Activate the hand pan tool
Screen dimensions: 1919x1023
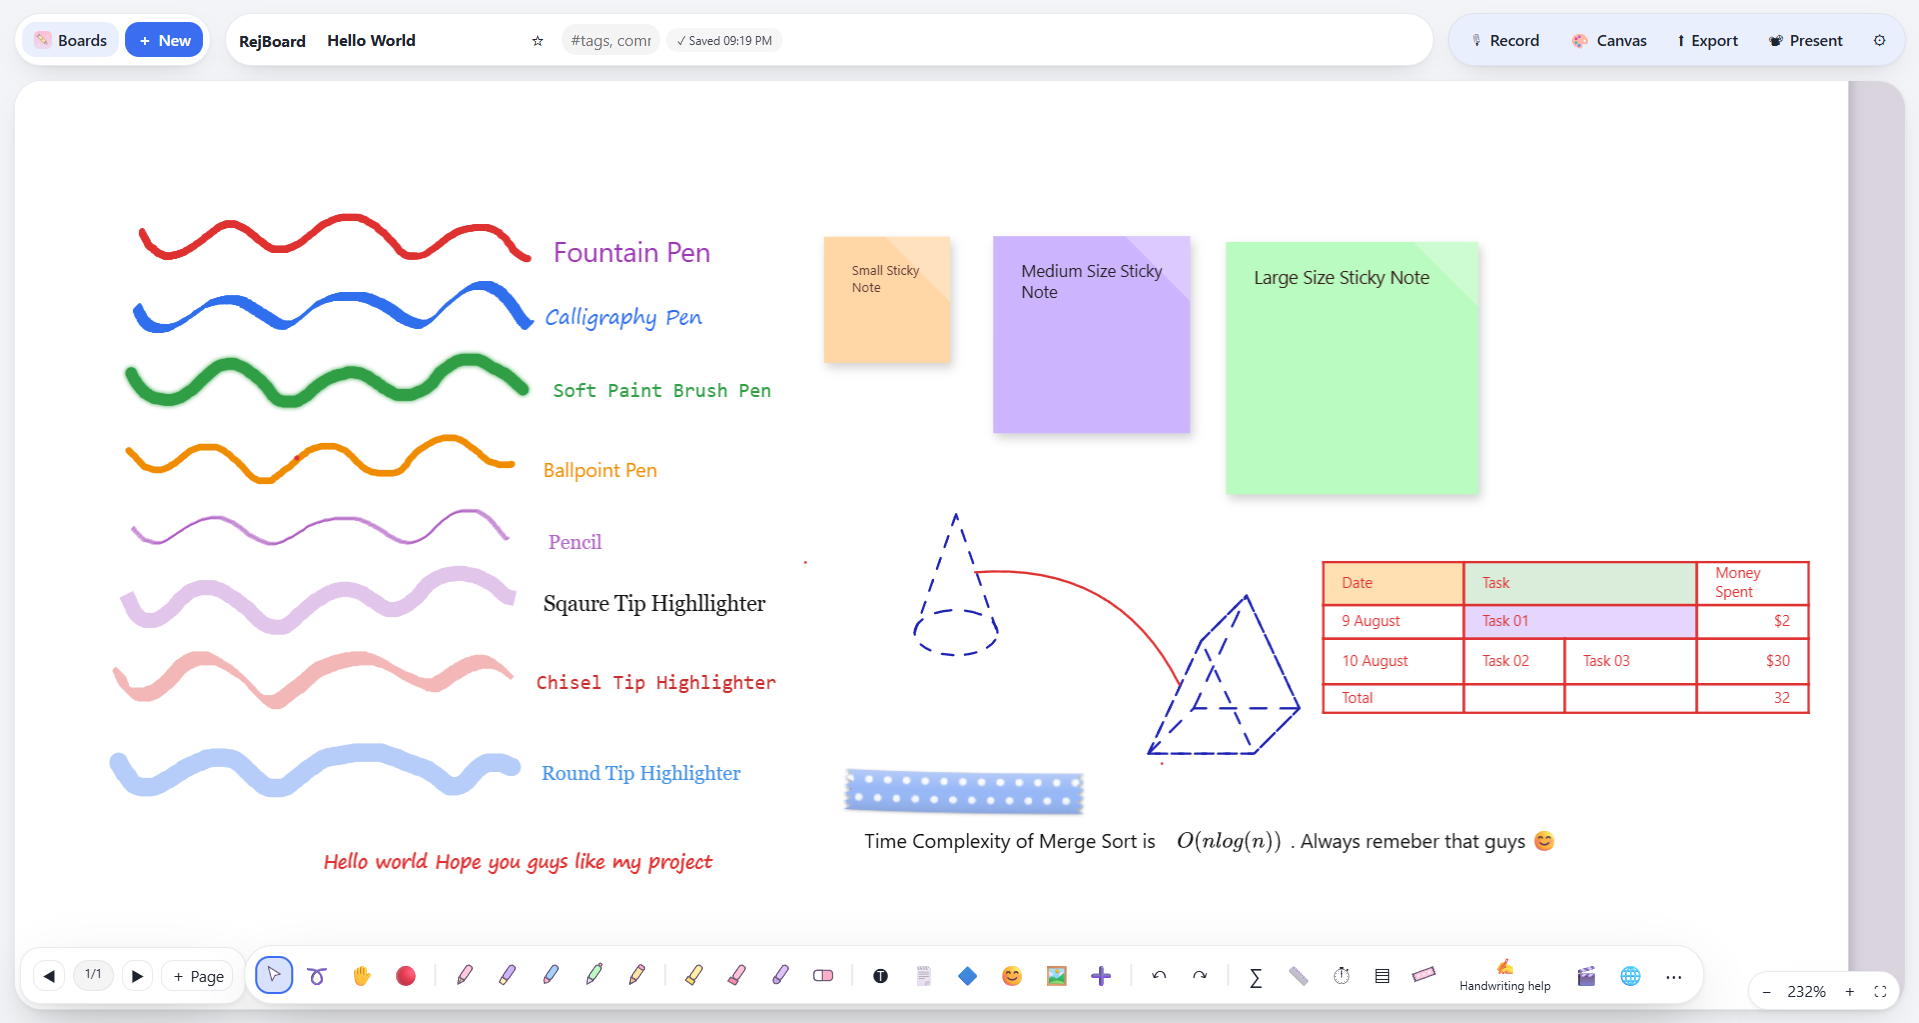pos(361,976)
